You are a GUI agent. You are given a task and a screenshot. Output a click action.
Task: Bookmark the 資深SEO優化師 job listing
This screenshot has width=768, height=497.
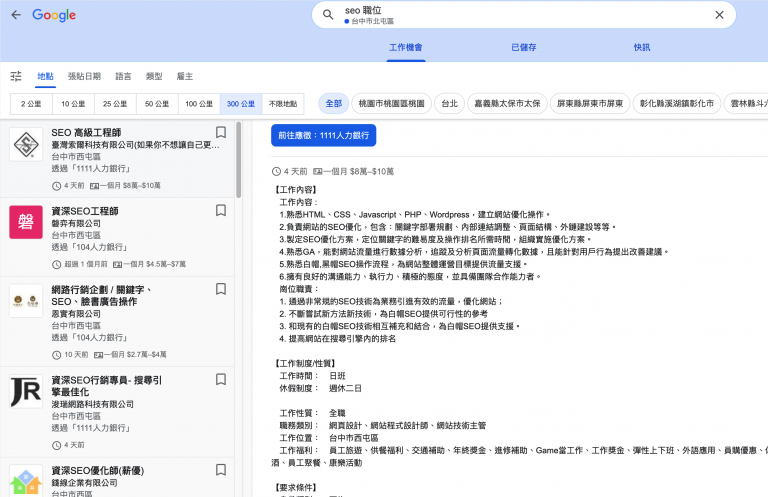click(221, 471)
